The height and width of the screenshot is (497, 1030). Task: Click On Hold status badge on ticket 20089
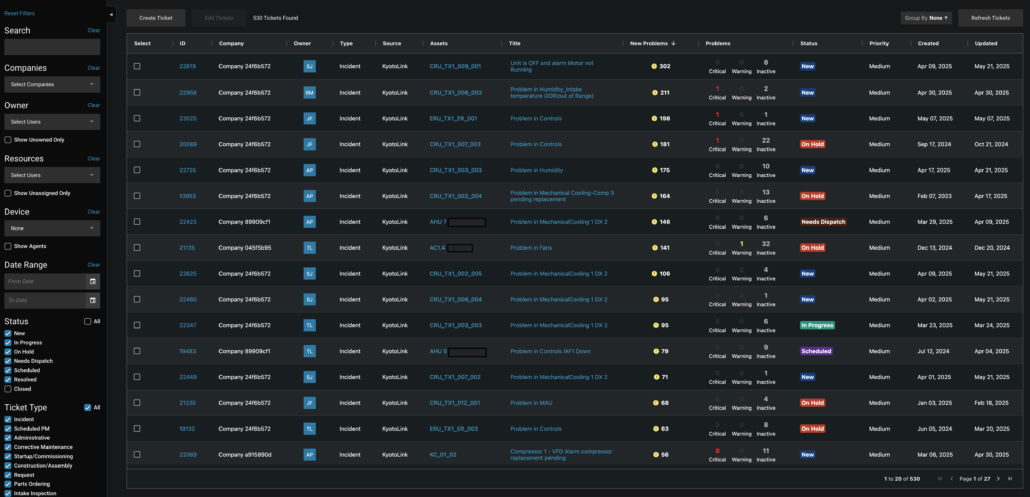click(813, 144)
